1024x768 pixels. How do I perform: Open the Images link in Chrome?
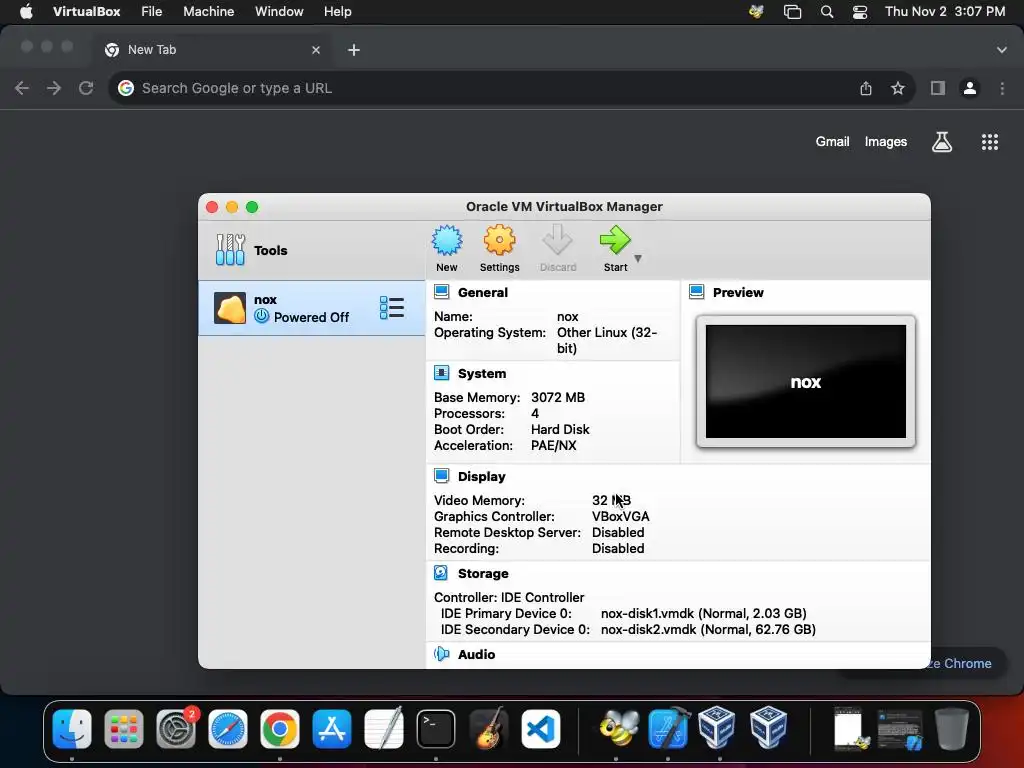[886, 142]
